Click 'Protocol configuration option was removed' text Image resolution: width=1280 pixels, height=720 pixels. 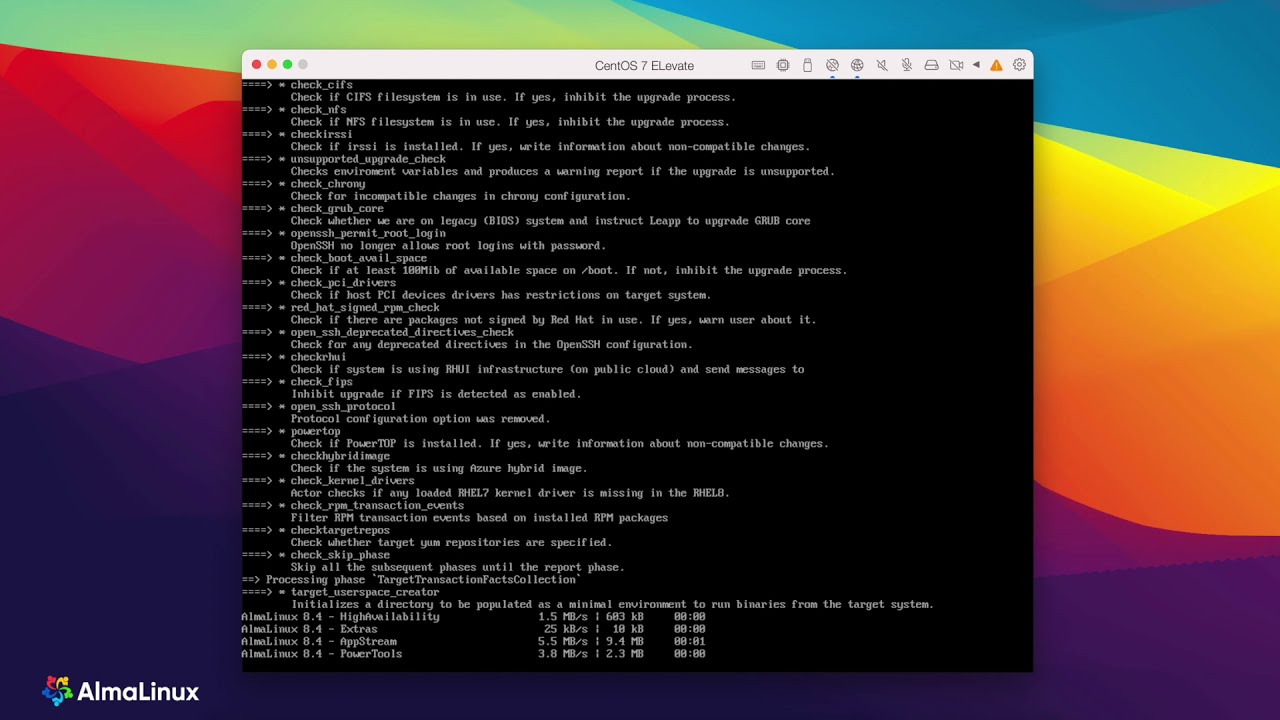[x=421, y=419]
